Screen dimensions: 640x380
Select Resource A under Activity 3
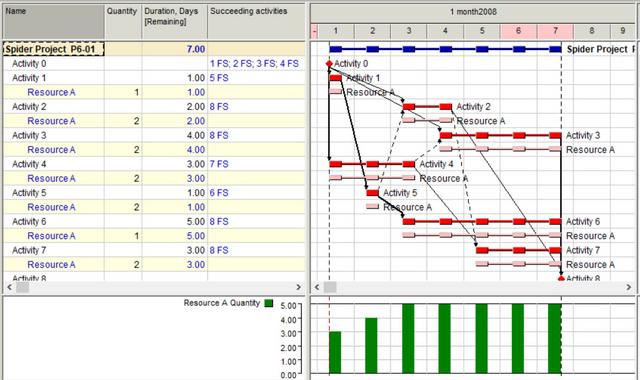pyautogui.click(x=51, y=149)
